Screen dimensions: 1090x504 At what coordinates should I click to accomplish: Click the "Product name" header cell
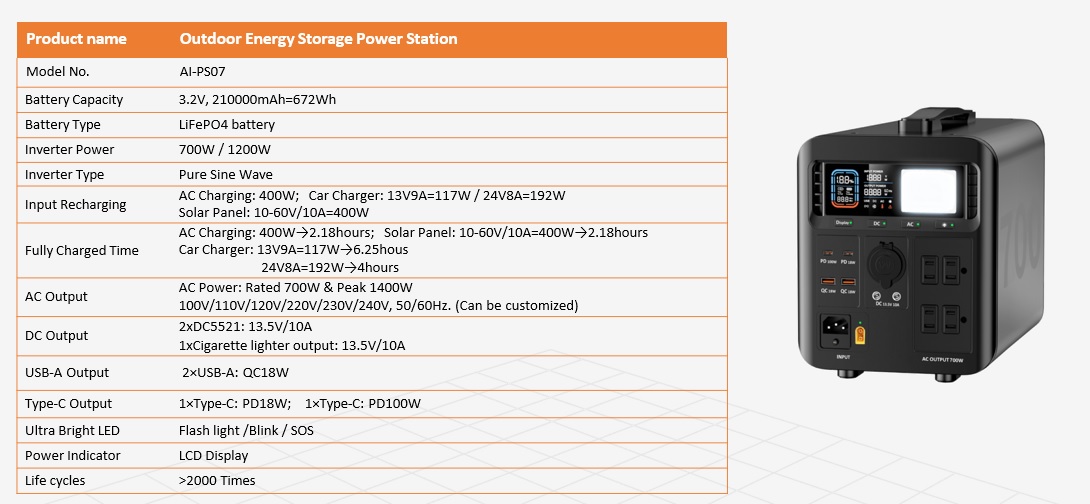[76, 39]
